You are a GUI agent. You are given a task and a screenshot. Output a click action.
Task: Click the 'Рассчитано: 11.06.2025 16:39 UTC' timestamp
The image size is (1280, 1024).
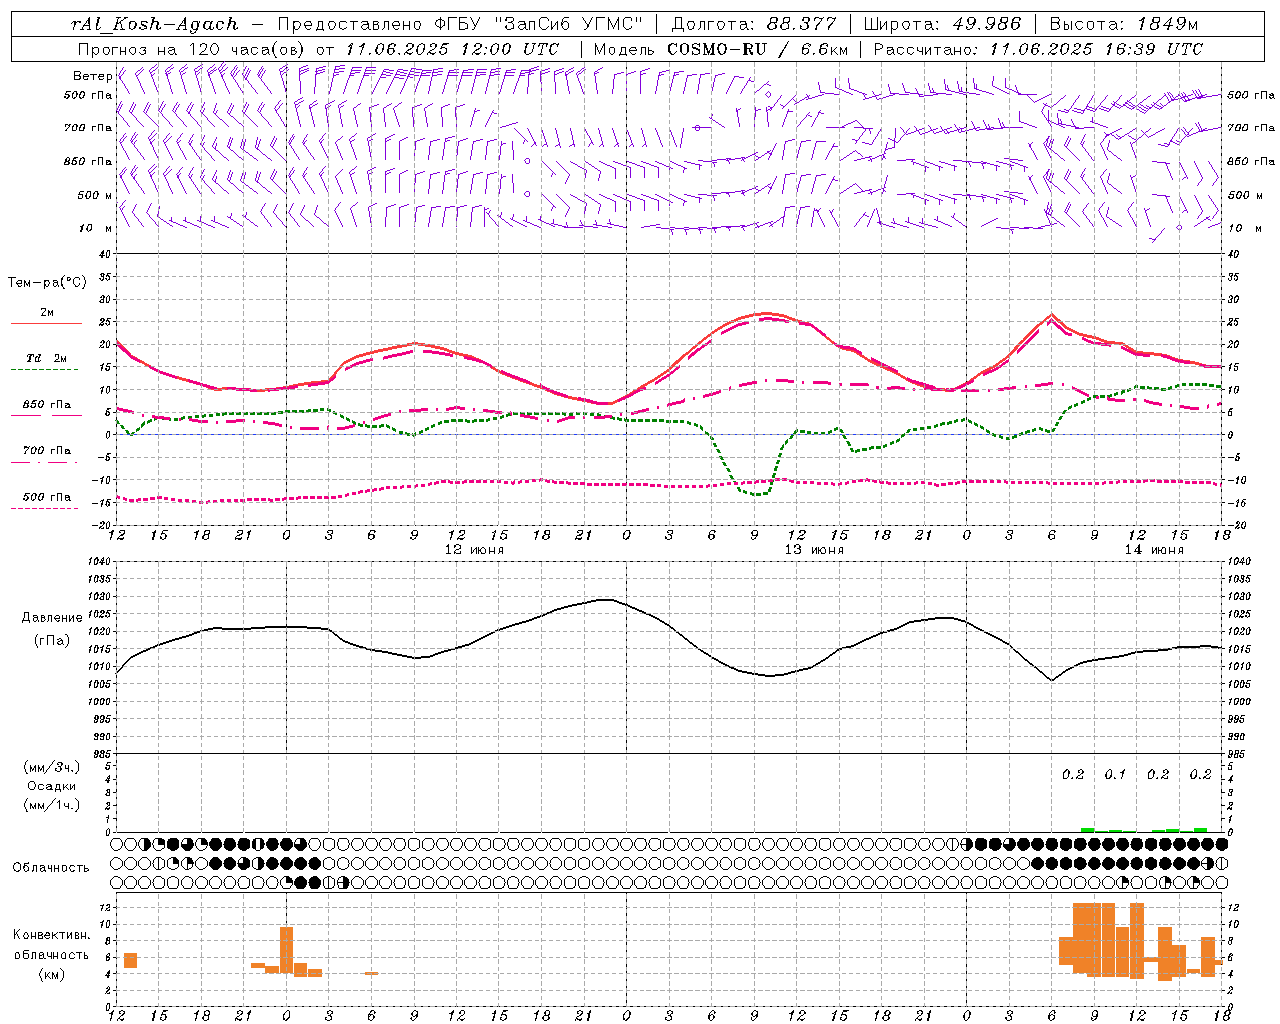pos(1038,49)
